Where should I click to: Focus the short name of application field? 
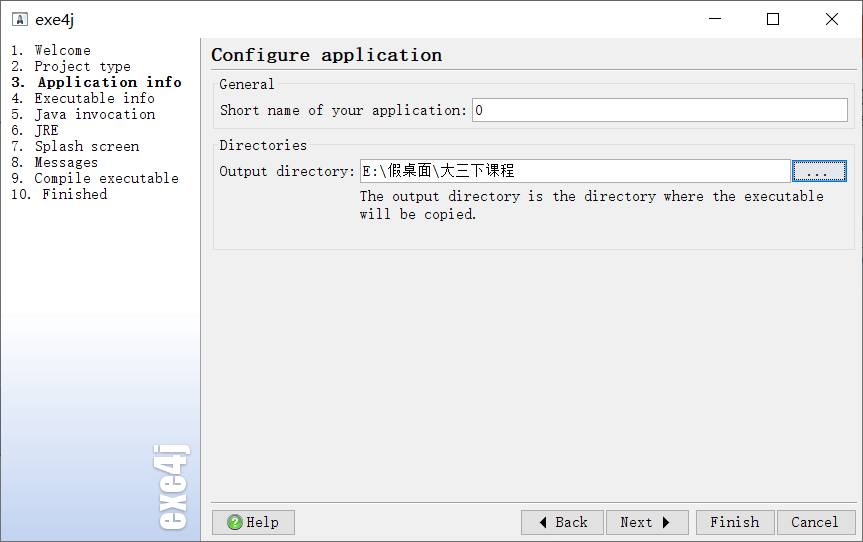point(659,110)
